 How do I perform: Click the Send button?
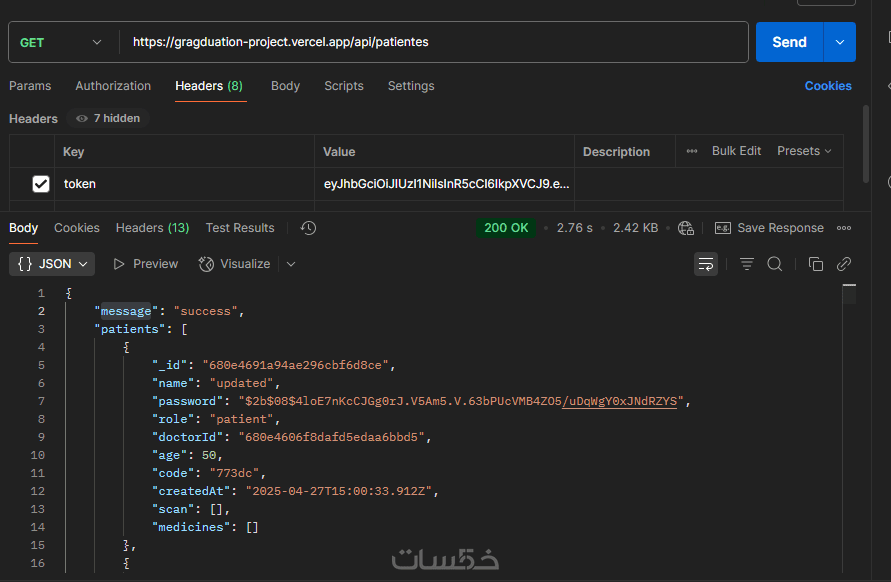tap(788, 42)
